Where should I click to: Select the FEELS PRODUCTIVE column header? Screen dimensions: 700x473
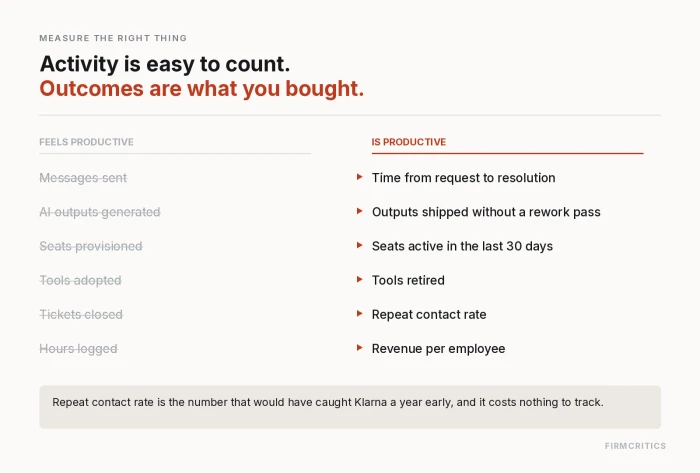86,142
